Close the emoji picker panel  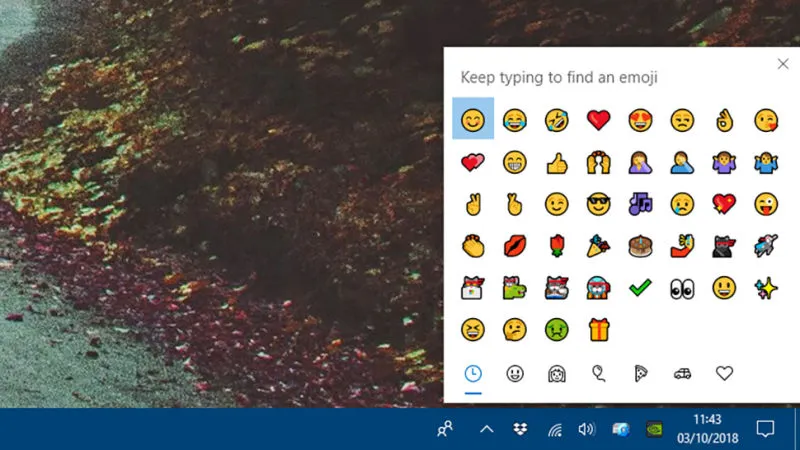(782, 64)
